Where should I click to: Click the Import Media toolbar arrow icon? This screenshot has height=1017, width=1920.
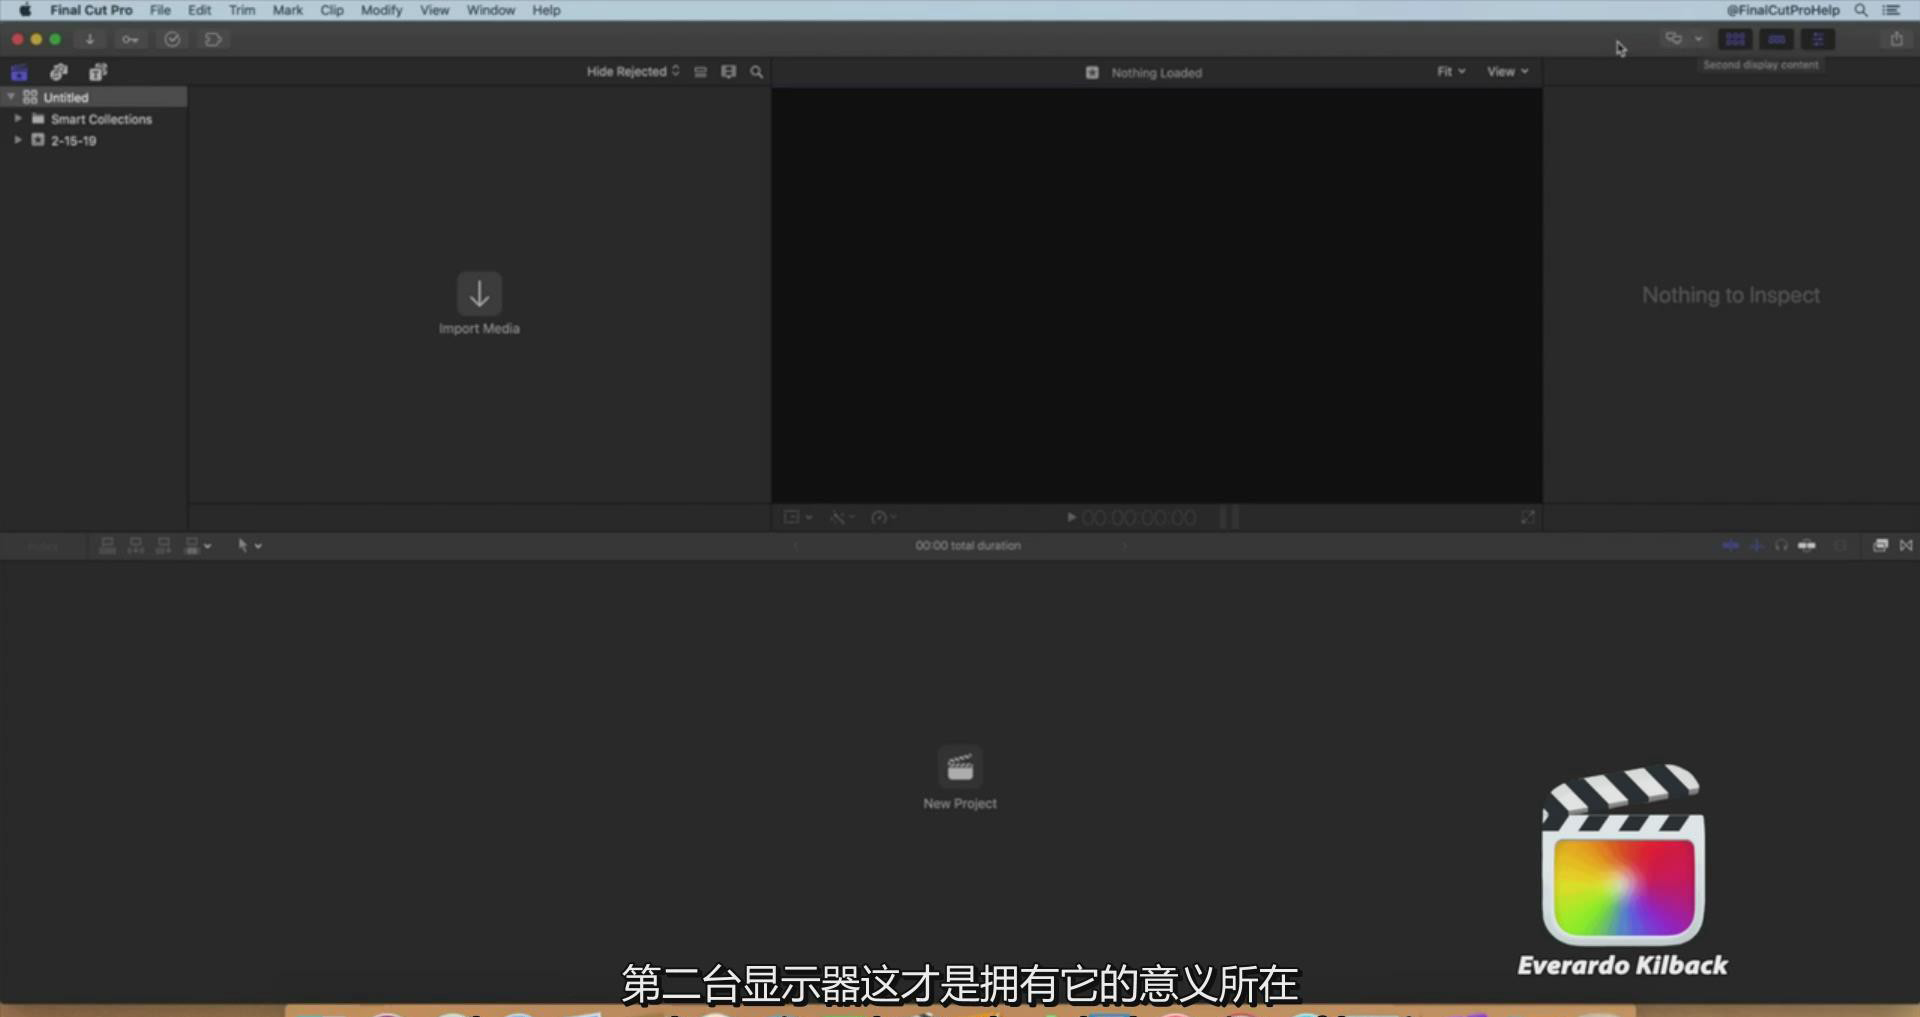pos(90,39)
